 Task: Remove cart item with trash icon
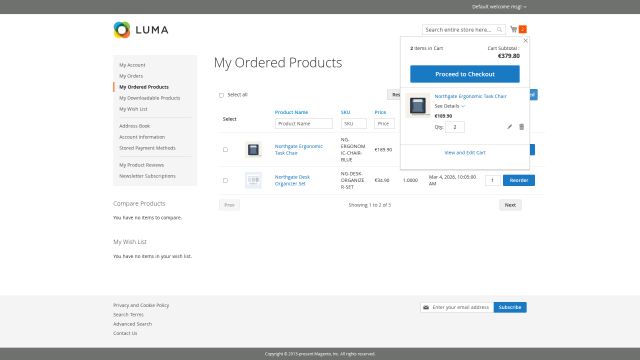(521, 127)
